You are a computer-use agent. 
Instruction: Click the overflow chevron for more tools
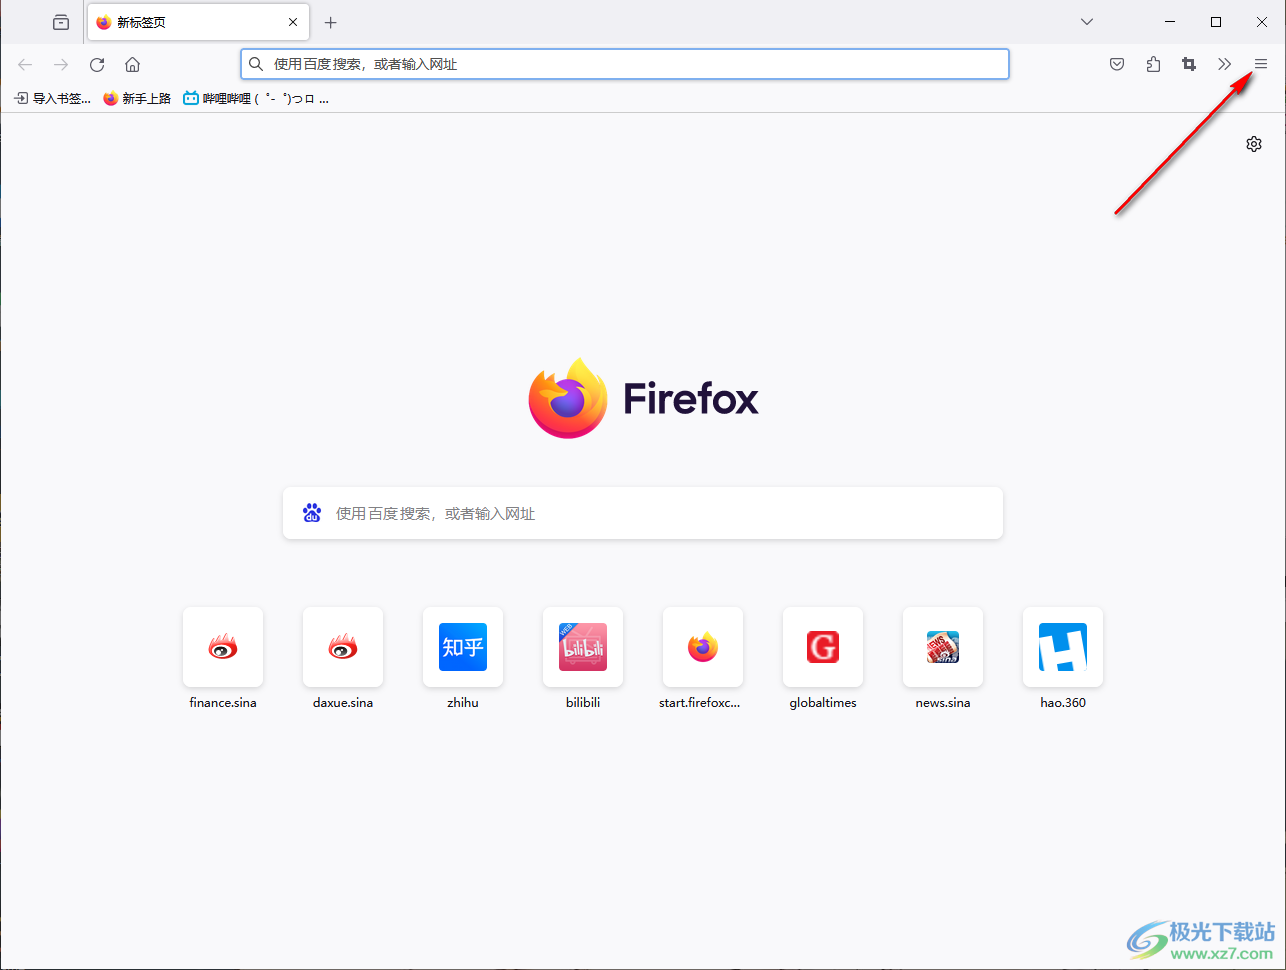(1225, 64)
